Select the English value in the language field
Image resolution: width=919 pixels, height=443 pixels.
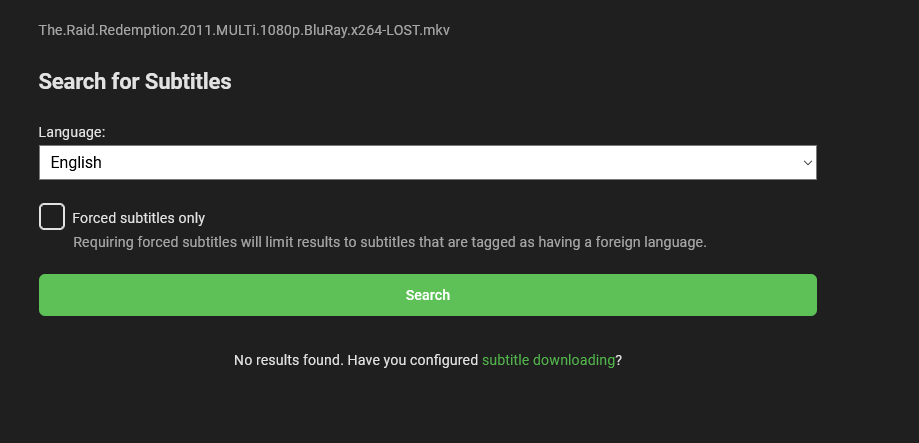click(77, 162)
